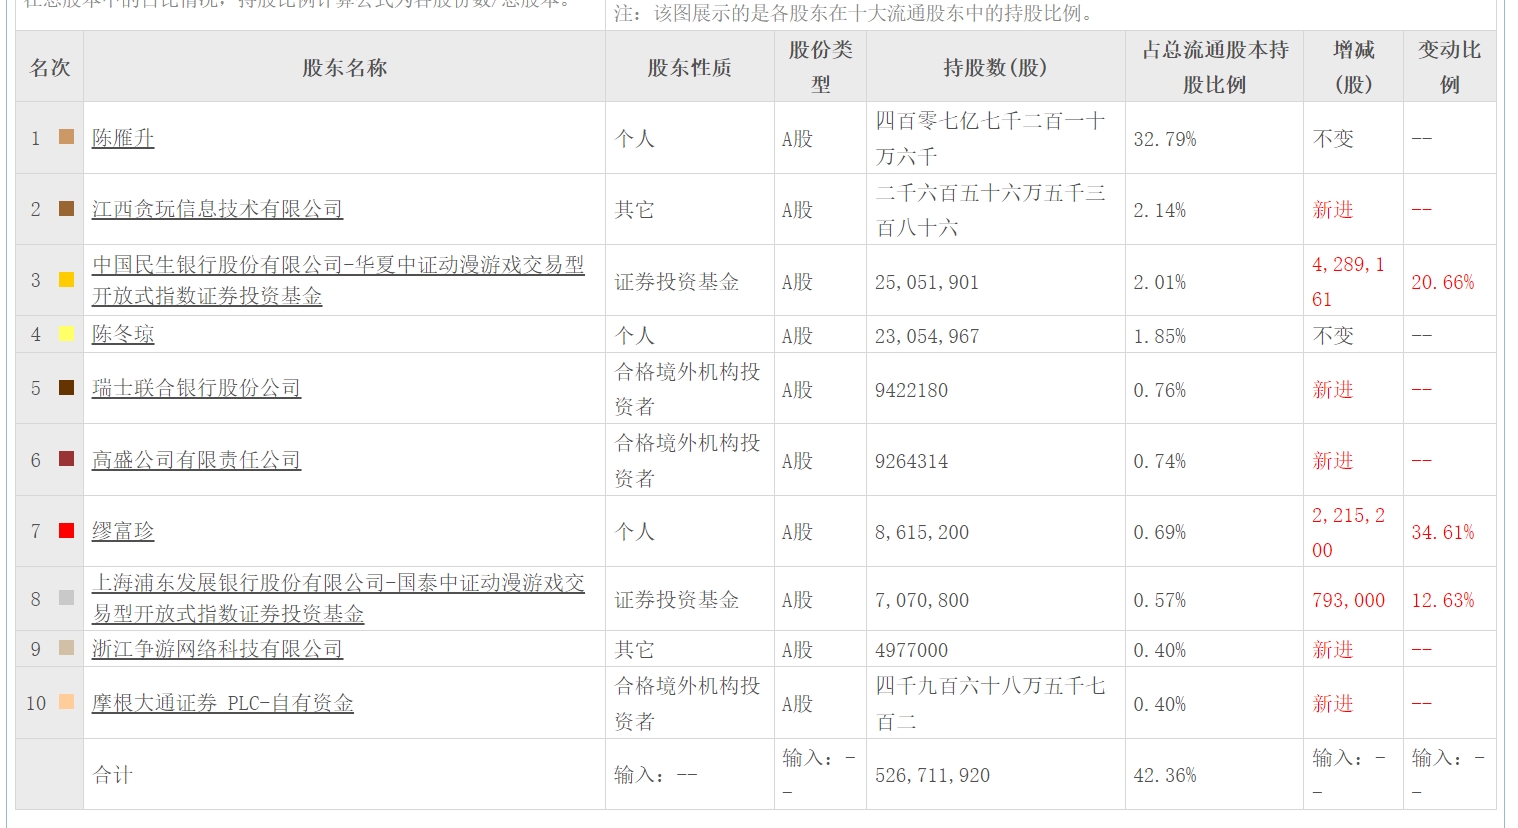Open shareholder link 摩根大通证券 PLC-自有资金
Screen dimensions: 1518x828
point(223,703)
